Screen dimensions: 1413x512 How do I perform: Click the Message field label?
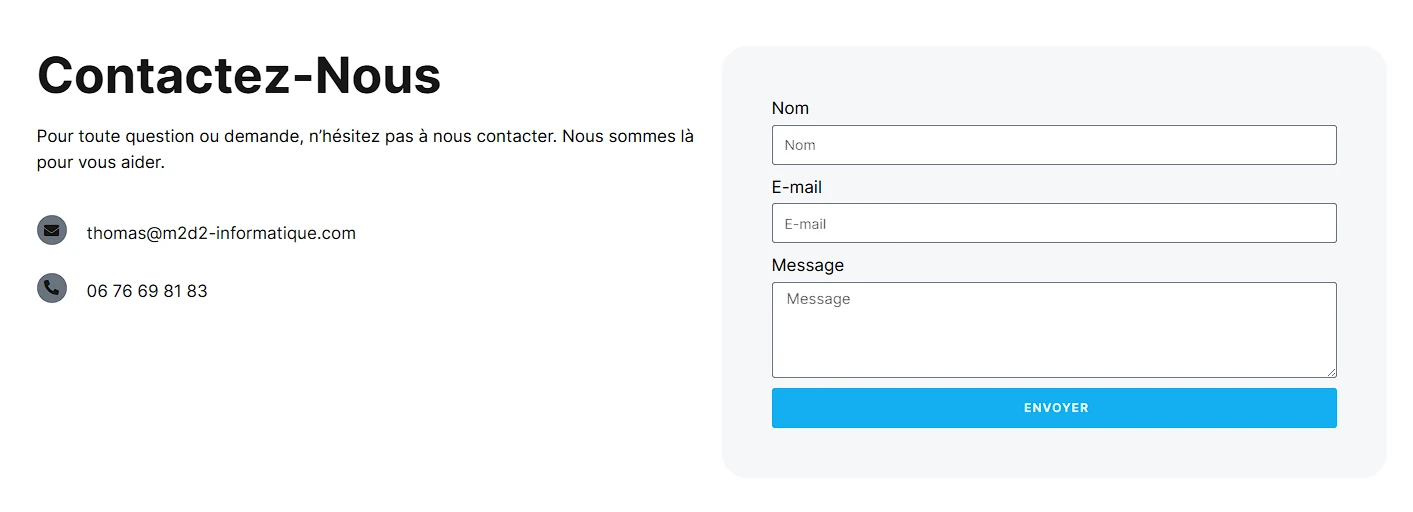[x=808, y=265]
